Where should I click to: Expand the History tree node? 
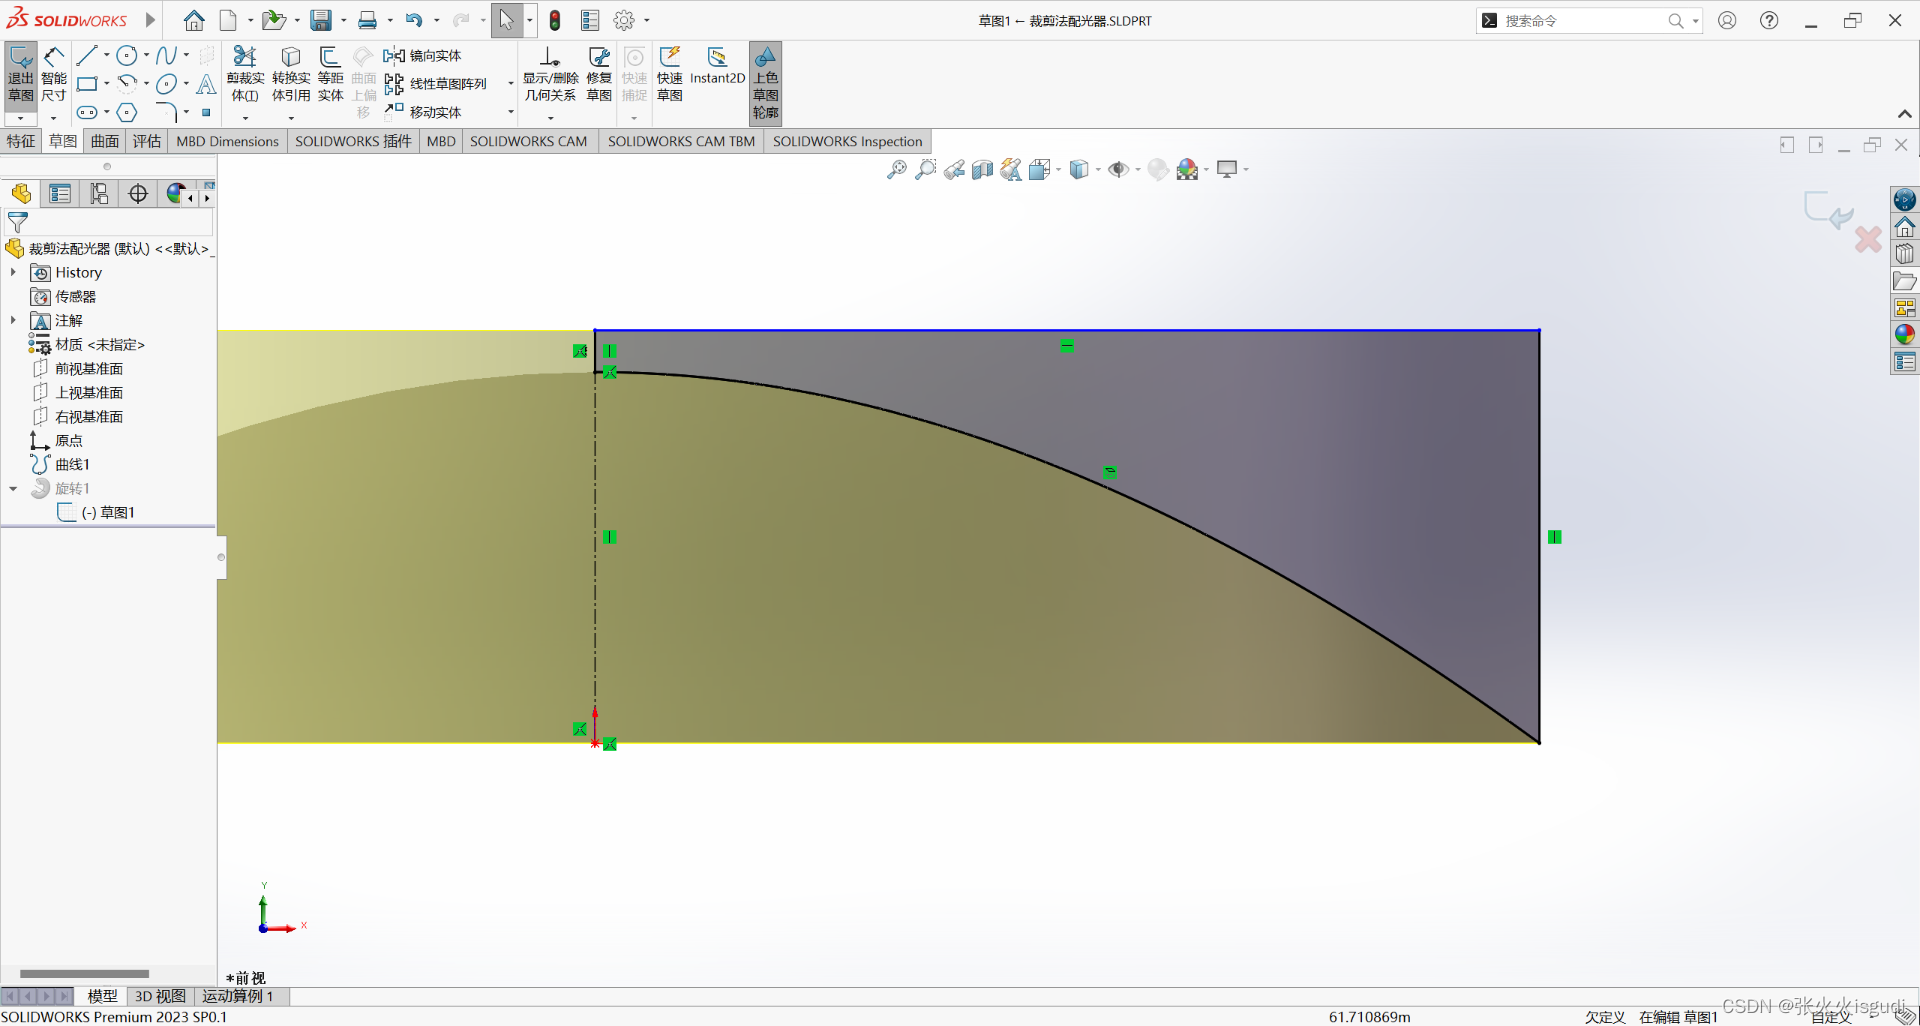(13, 272)
